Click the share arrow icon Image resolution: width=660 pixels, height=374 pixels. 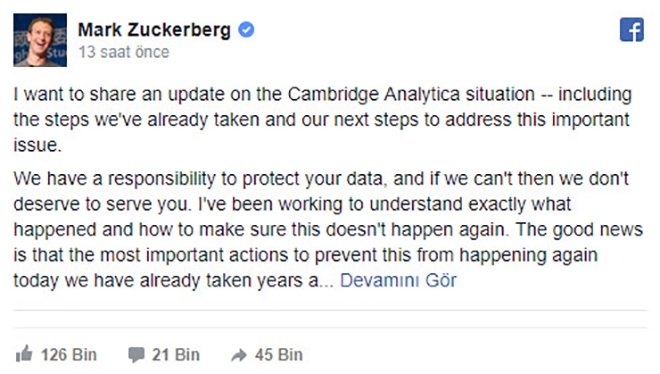coord(239,355)
